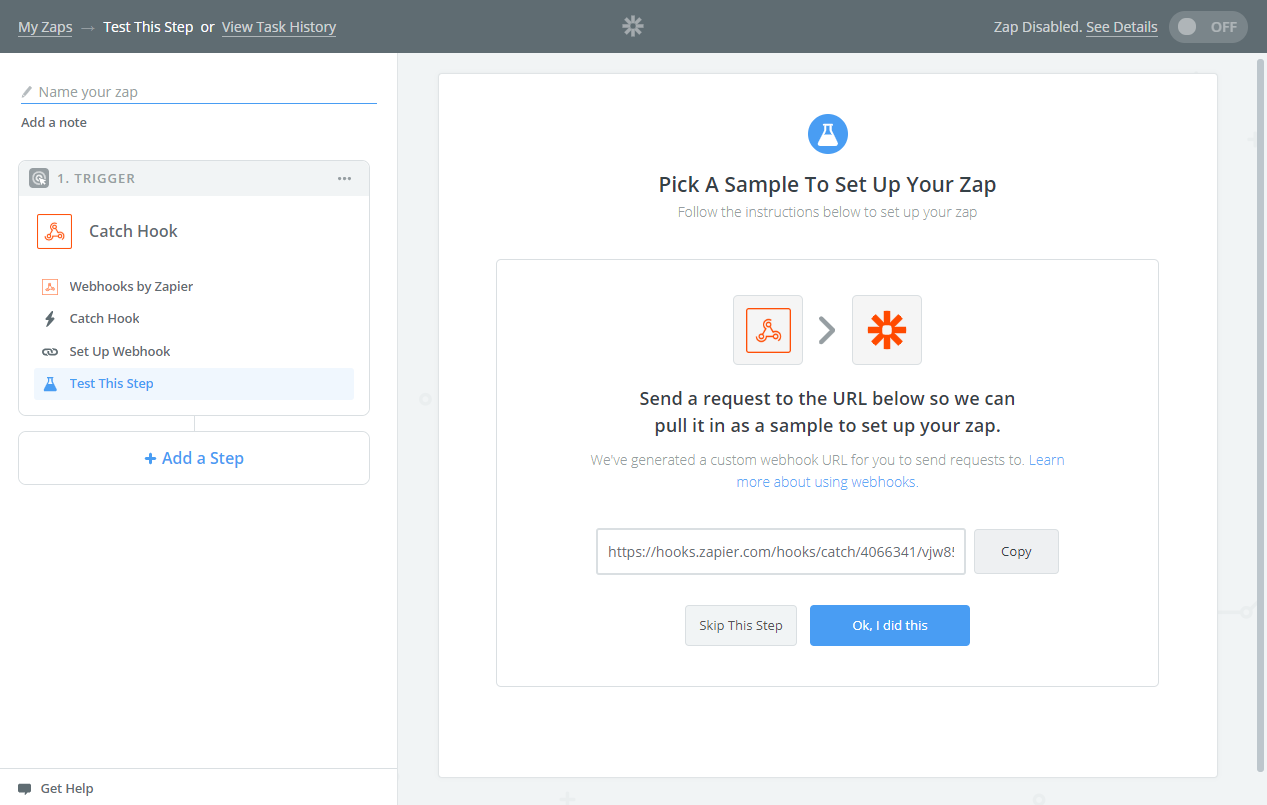Expand Add a Step below the trigger
Screen dimensions: 1267x805
point(194,458)
